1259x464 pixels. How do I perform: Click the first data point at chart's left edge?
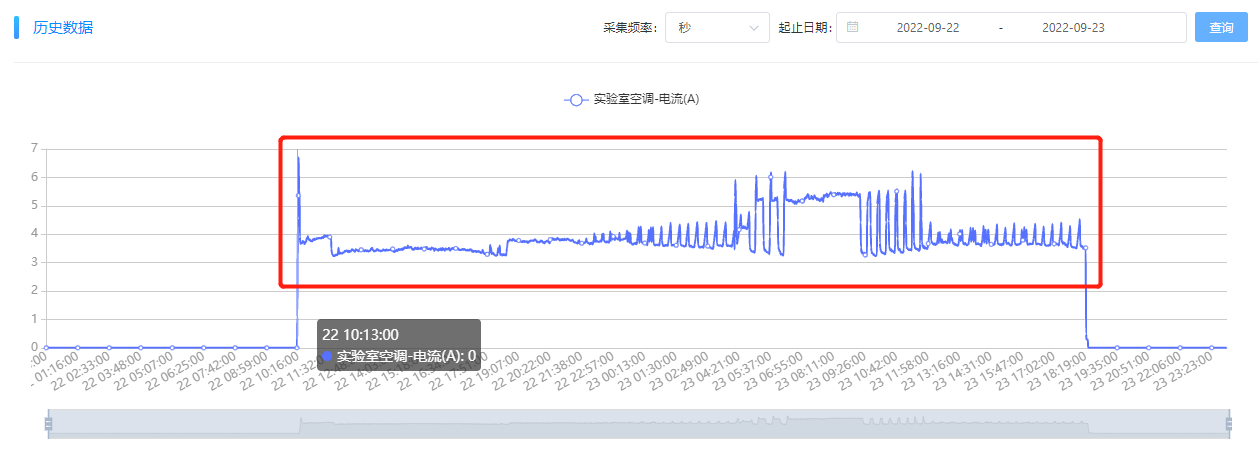click(46, 347)
